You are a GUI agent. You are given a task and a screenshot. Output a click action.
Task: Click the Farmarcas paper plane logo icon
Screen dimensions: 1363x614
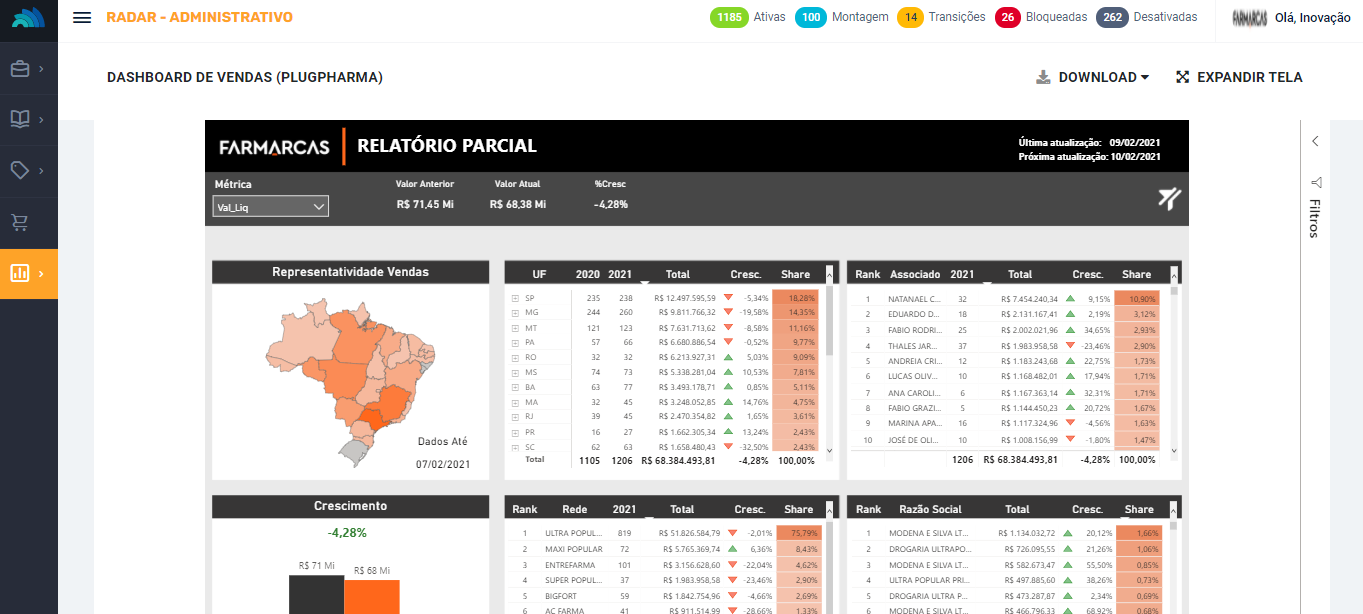click(x=1170, y=199)
